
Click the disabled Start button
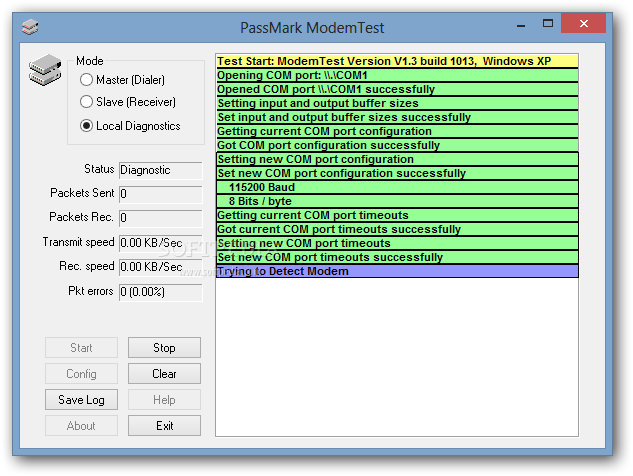pyautogui.click(x=82, y=348)
